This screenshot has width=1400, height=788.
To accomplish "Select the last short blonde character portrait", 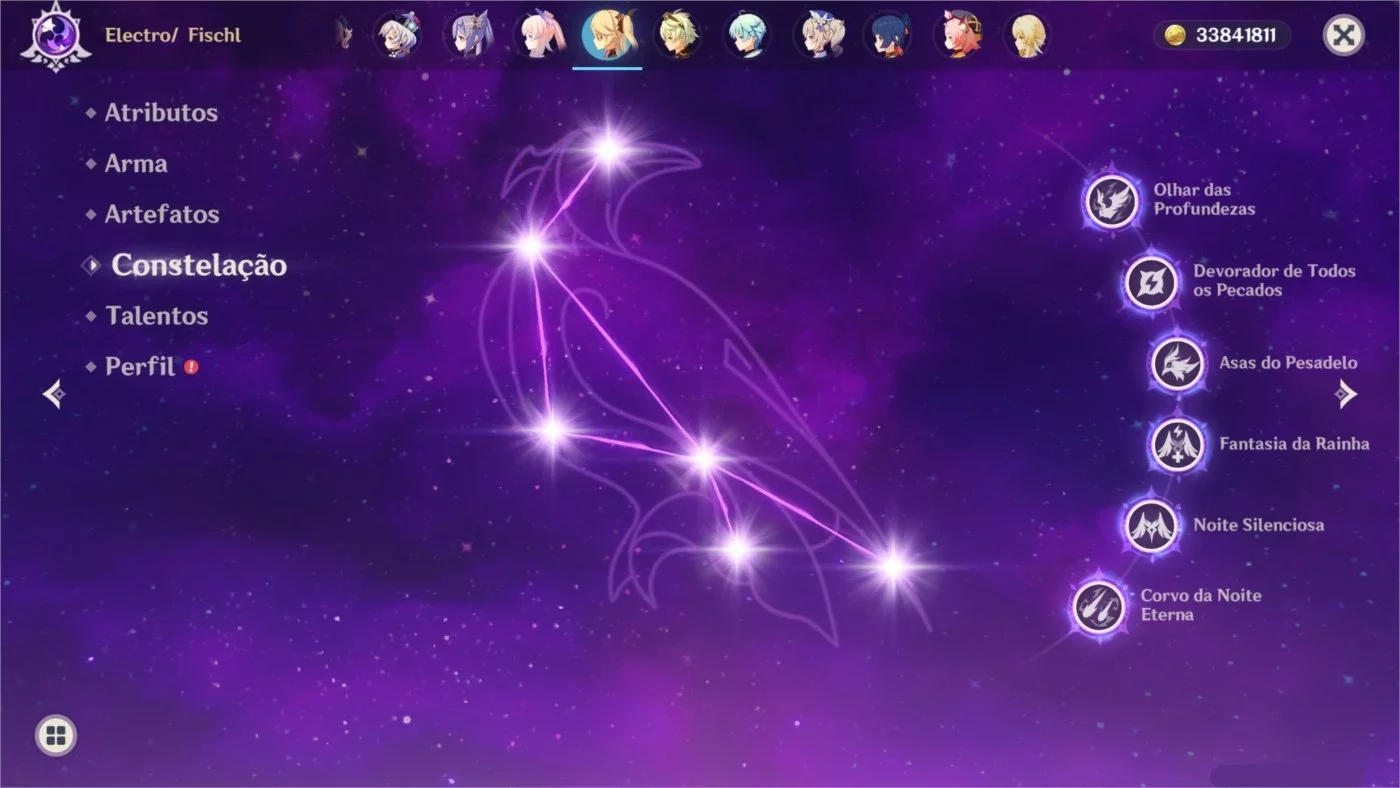I will click(x=1027, y=35).
